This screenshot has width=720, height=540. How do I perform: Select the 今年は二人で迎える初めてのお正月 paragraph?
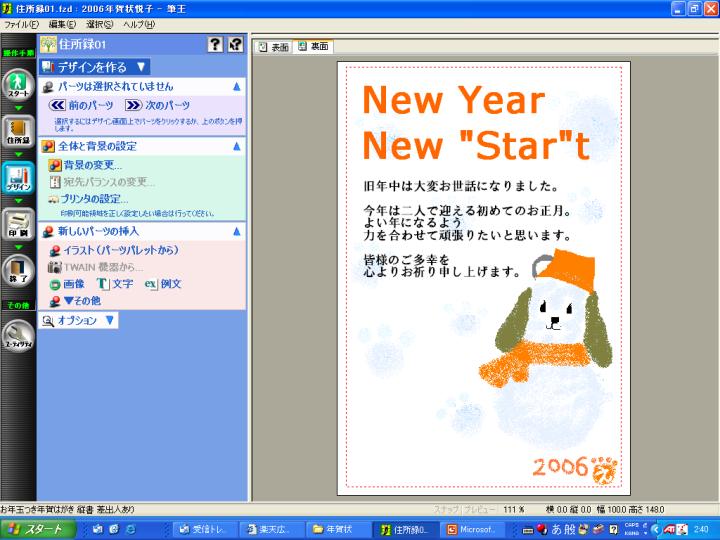[x=467, y=223]
